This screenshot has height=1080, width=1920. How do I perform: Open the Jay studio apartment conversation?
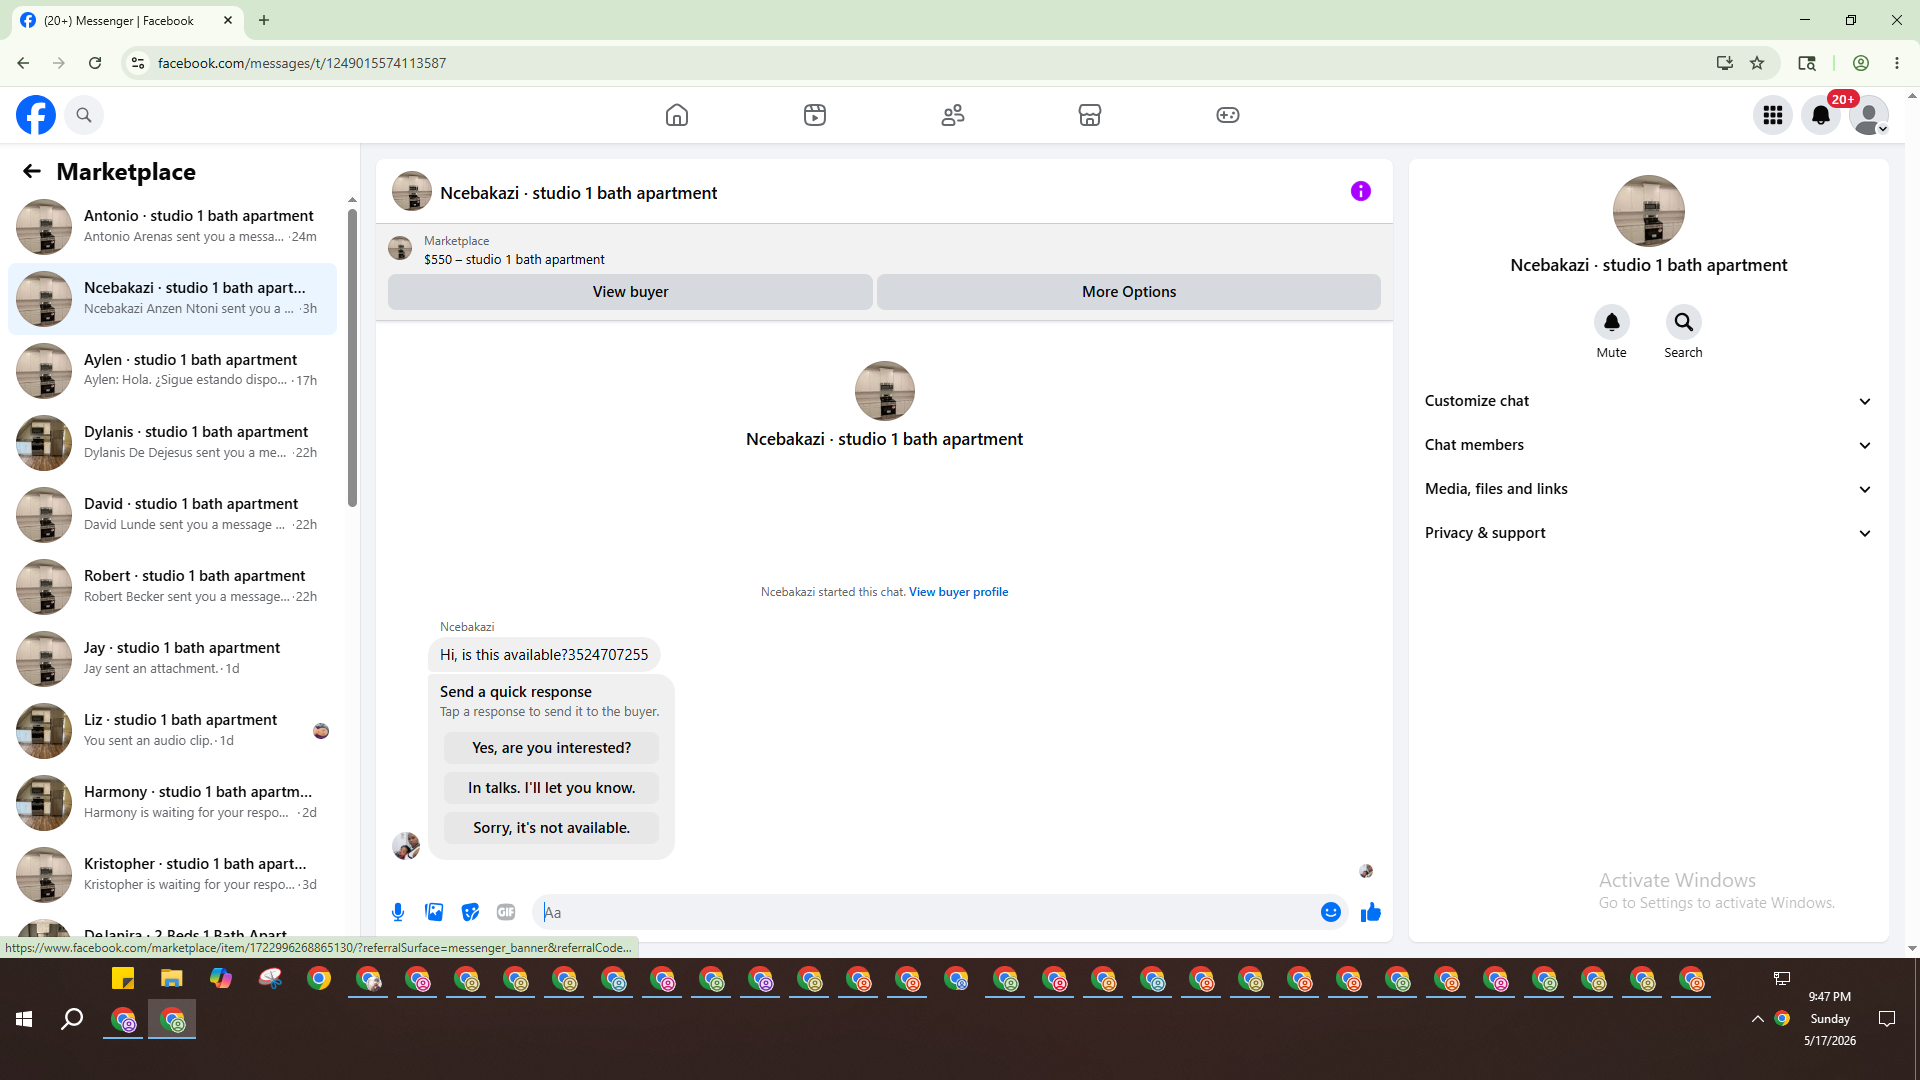pos(172,659)
